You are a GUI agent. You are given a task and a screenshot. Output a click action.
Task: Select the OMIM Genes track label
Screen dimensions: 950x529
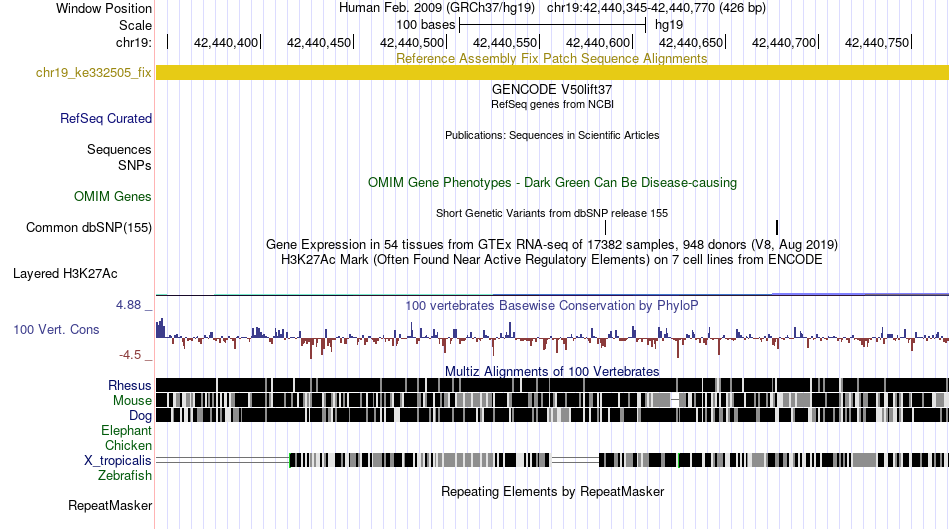tap(113, 196)
